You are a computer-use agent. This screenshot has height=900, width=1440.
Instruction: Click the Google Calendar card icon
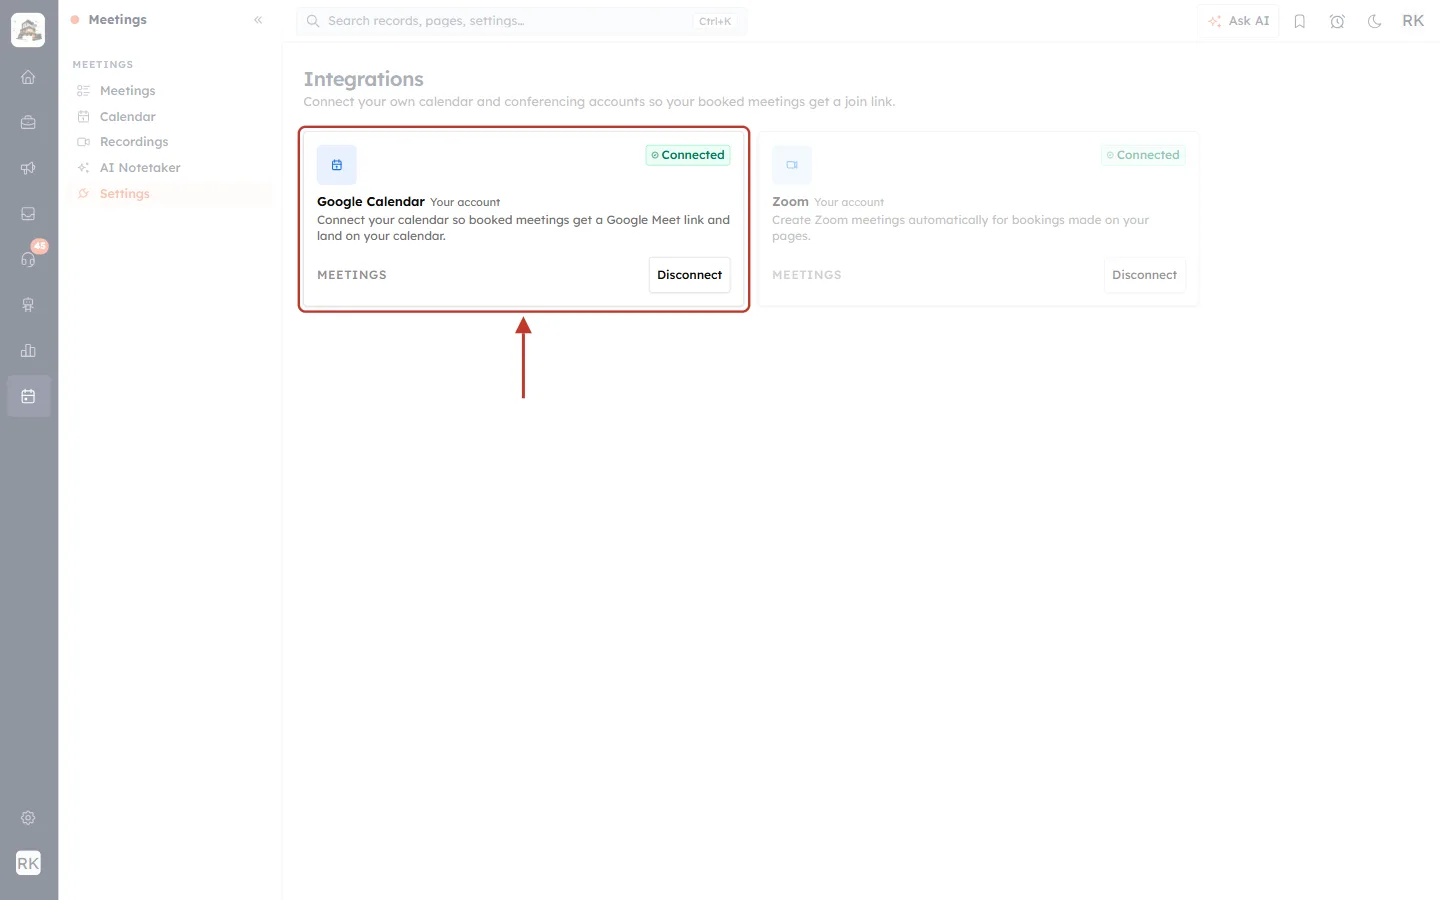pyautogui.click(x=337, y=165)
